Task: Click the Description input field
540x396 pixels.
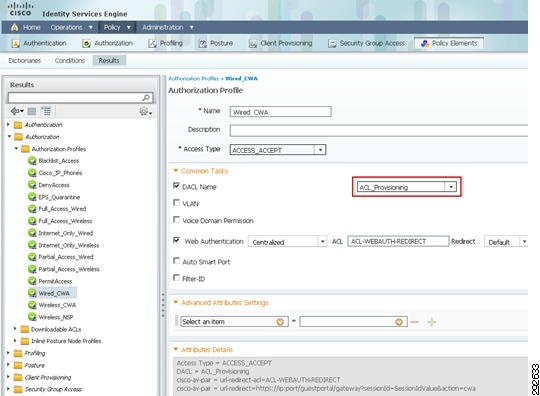Action: [379, 131]
